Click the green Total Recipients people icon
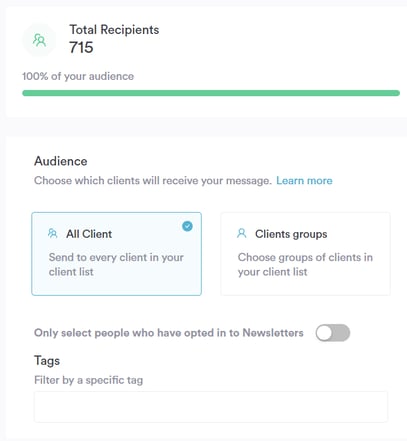 [39, 40]
